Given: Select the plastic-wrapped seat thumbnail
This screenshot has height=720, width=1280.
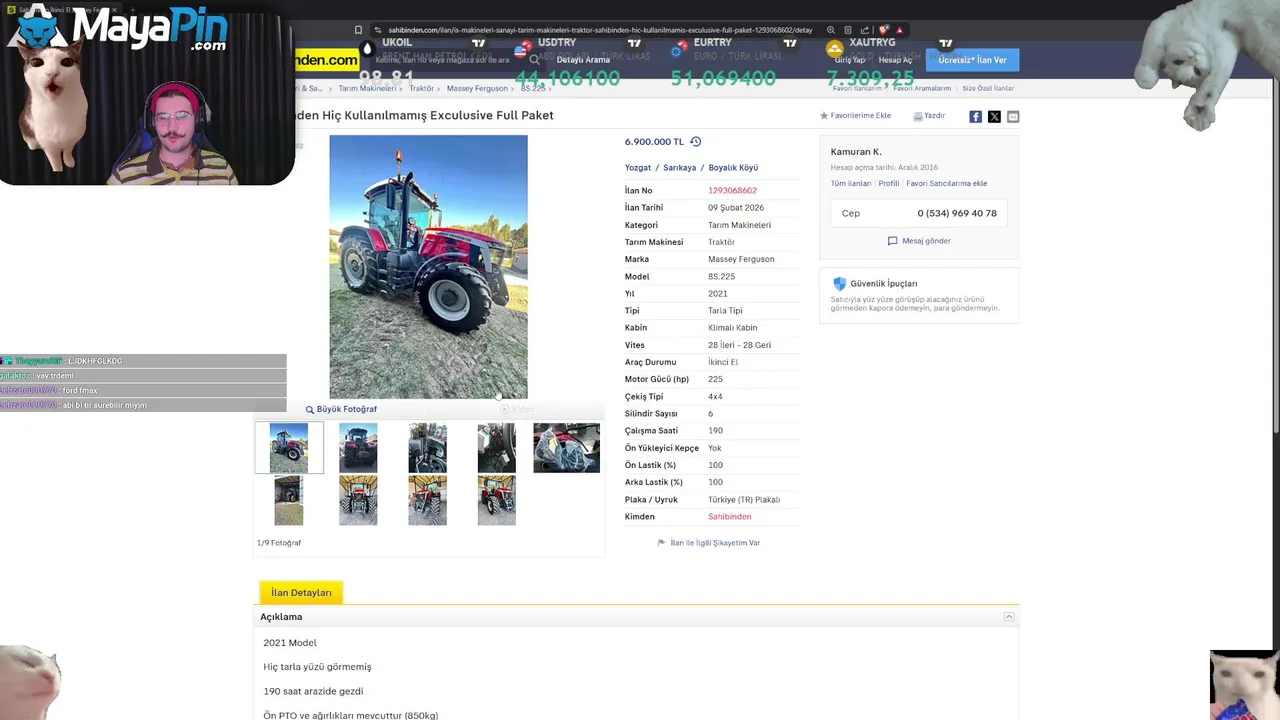Looking at the screenshot, I should coord(566,447).
